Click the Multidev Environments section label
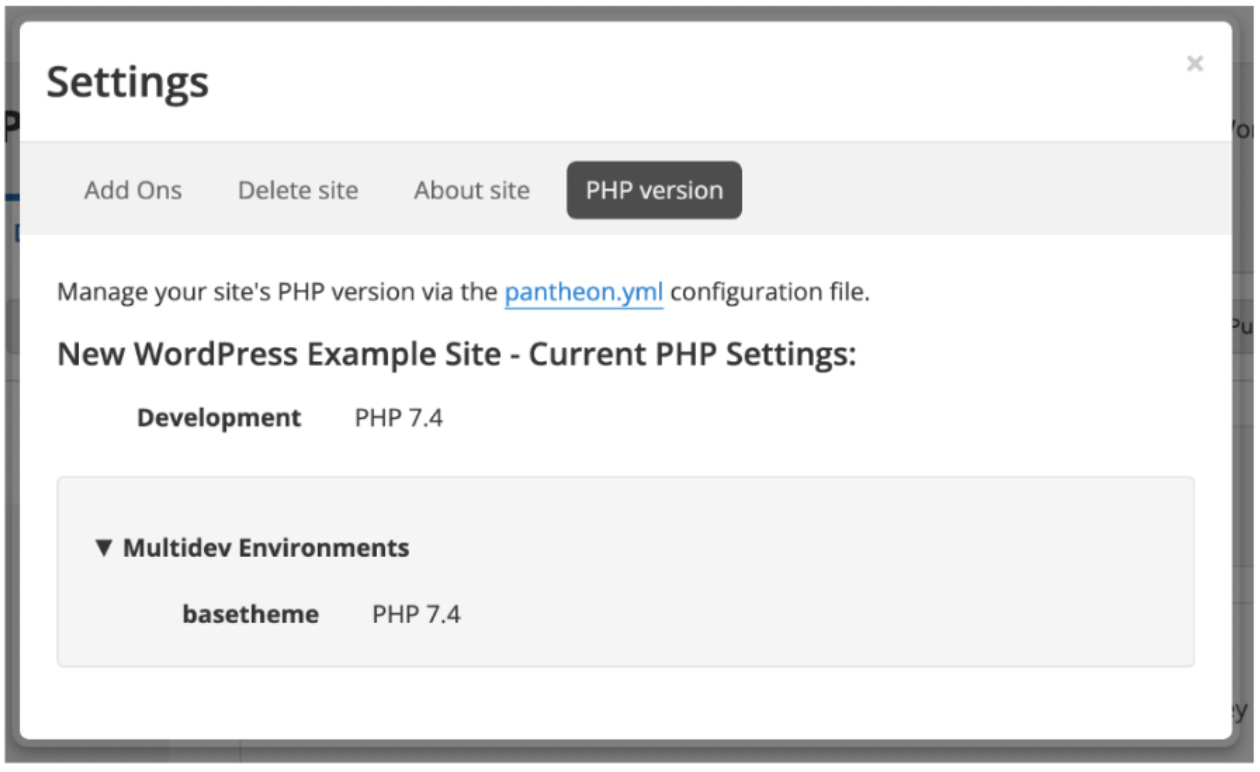Screen dimensions: 1260x772 [x=266, y=548]
